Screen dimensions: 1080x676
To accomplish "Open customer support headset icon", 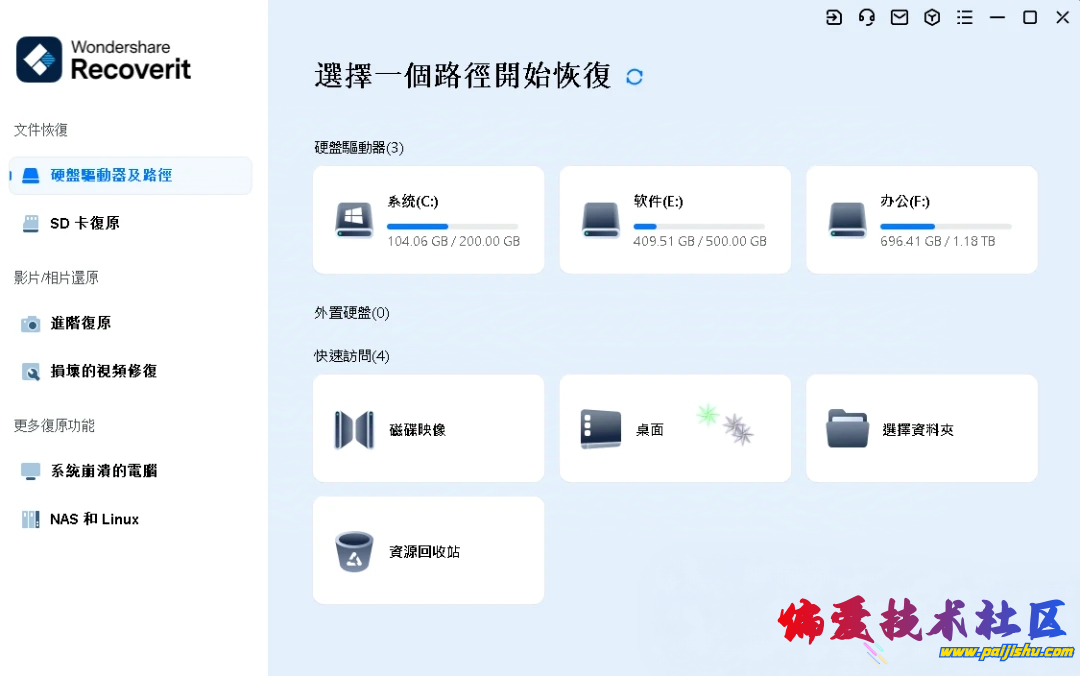I will [x=867, y=17].
